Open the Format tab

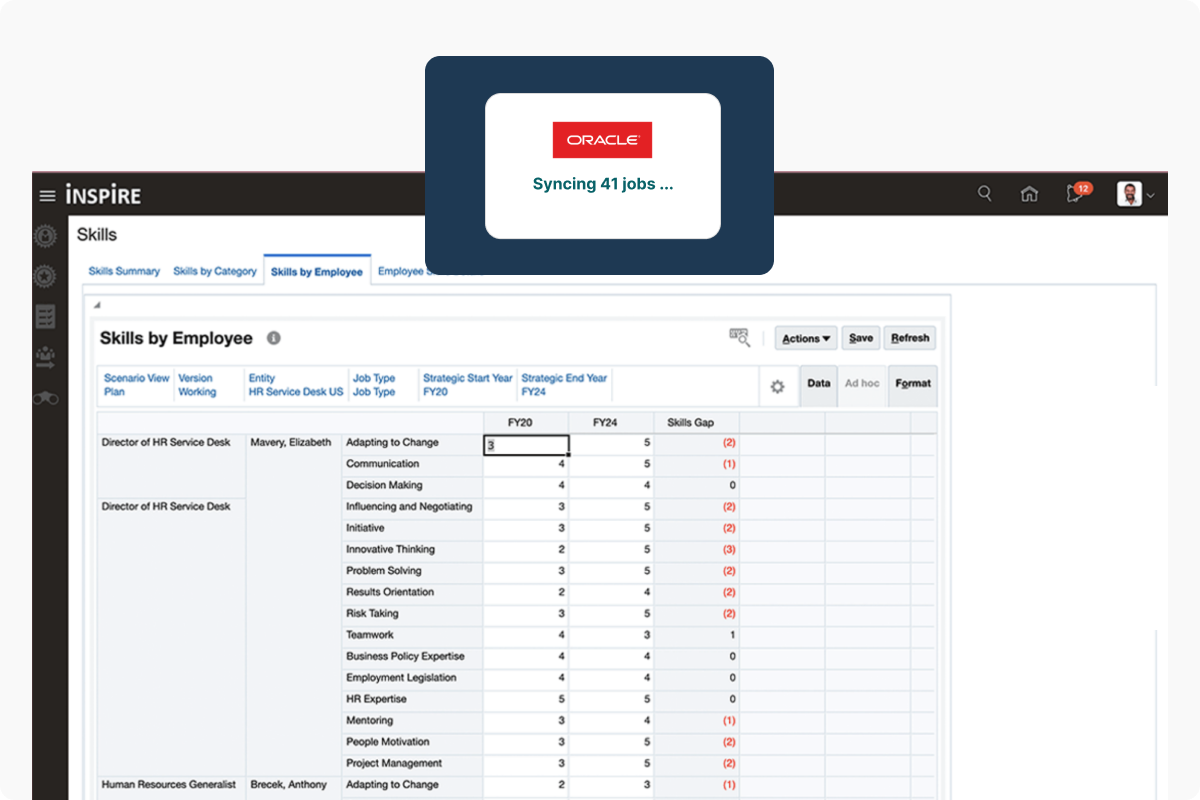[913, 384]
